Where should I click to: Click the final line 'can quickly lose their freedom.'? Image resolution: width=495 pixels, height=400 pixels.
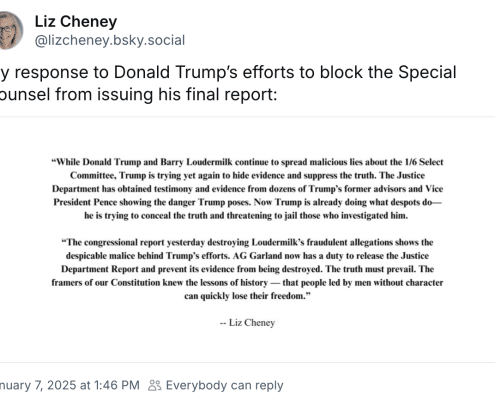point(247,296)
